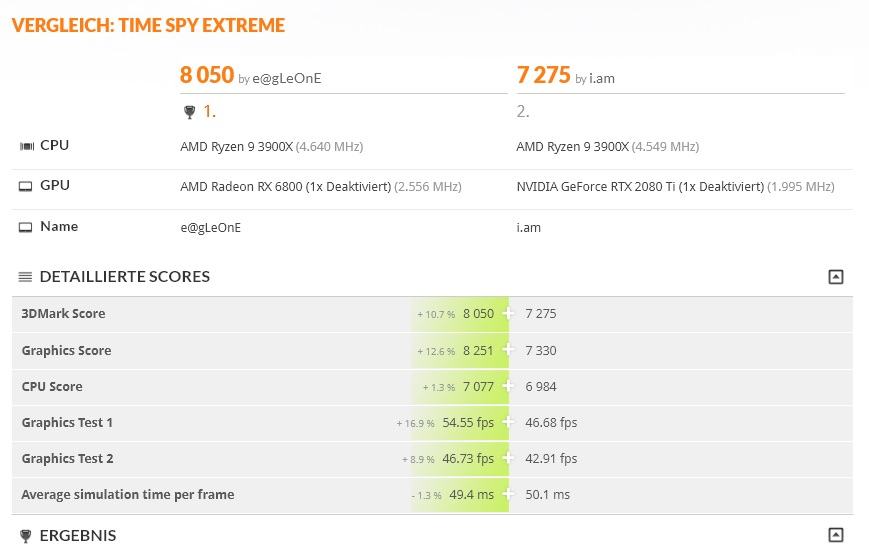Click the Ergebnis trophy icon
This screenshot has width=869, height=552.
click(26, 536)
